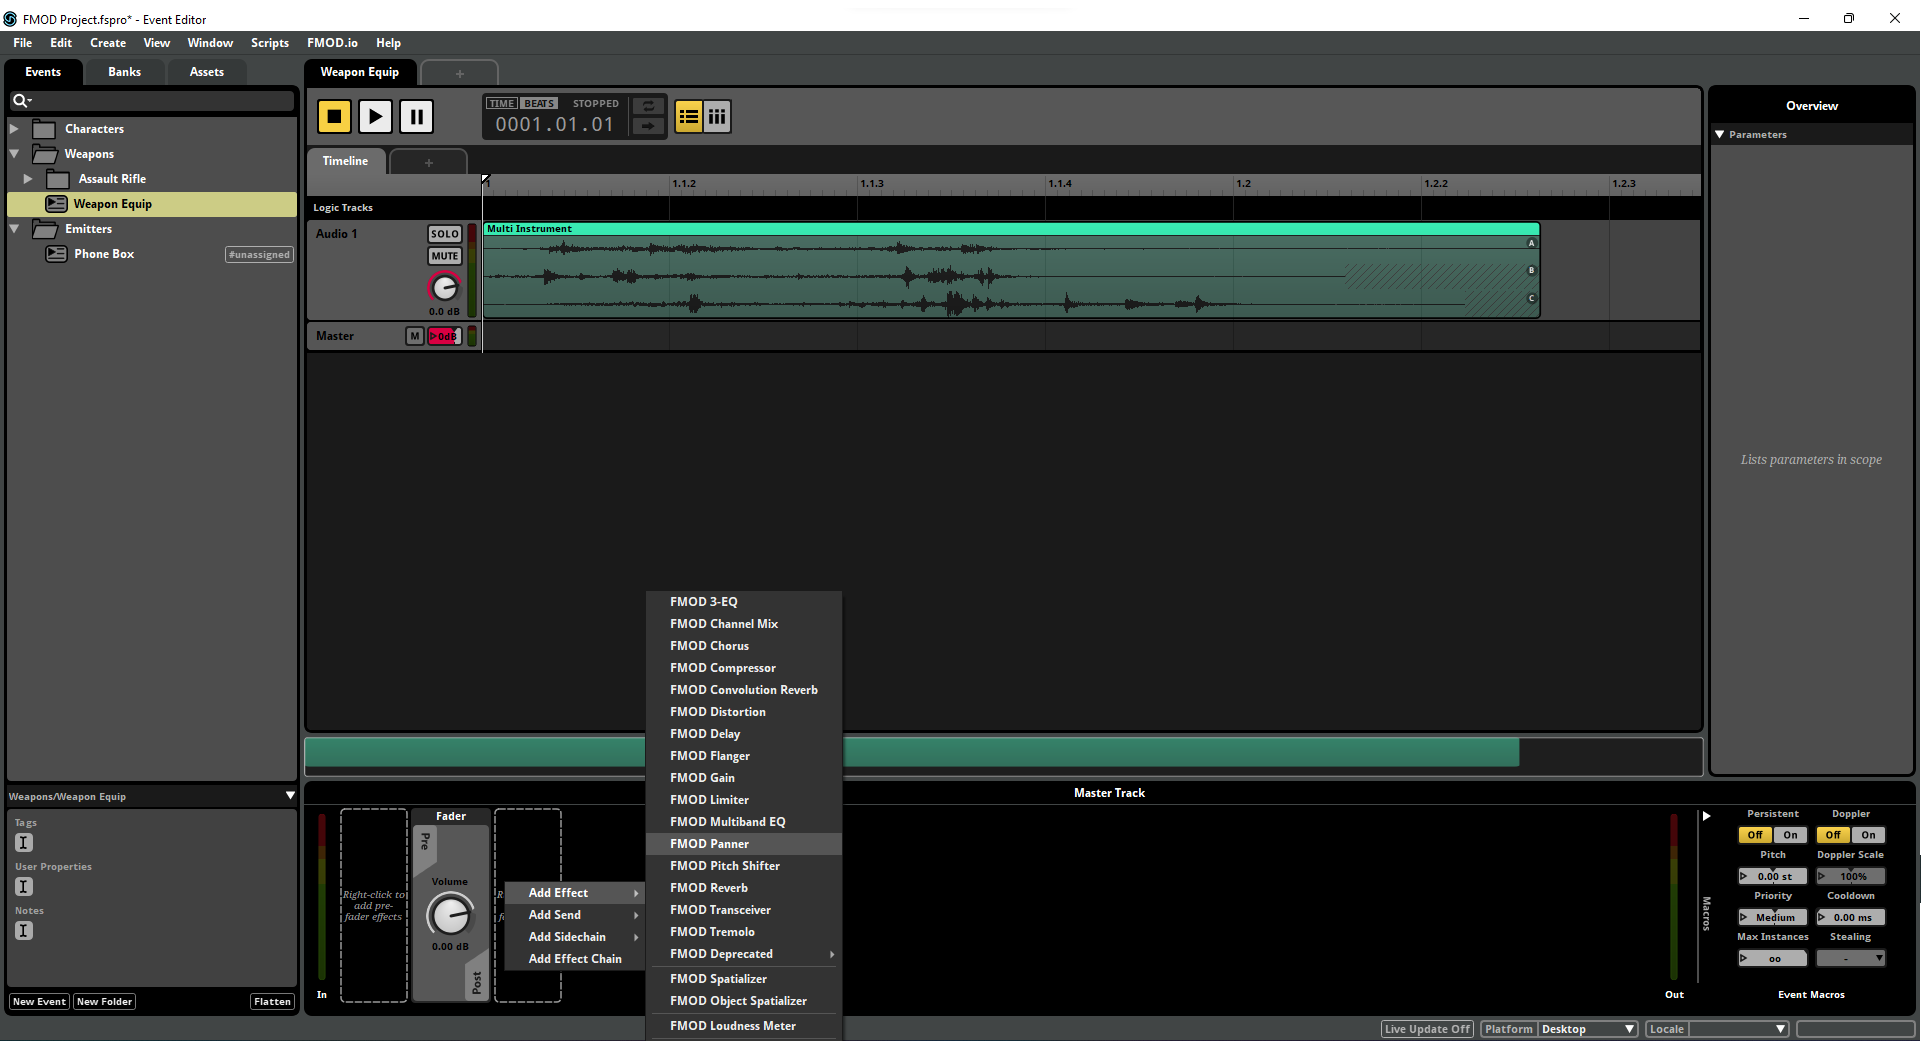The image size is (1921, 1041).
Task: Click the User Properties text edit icon
Action: click(24, 887)
